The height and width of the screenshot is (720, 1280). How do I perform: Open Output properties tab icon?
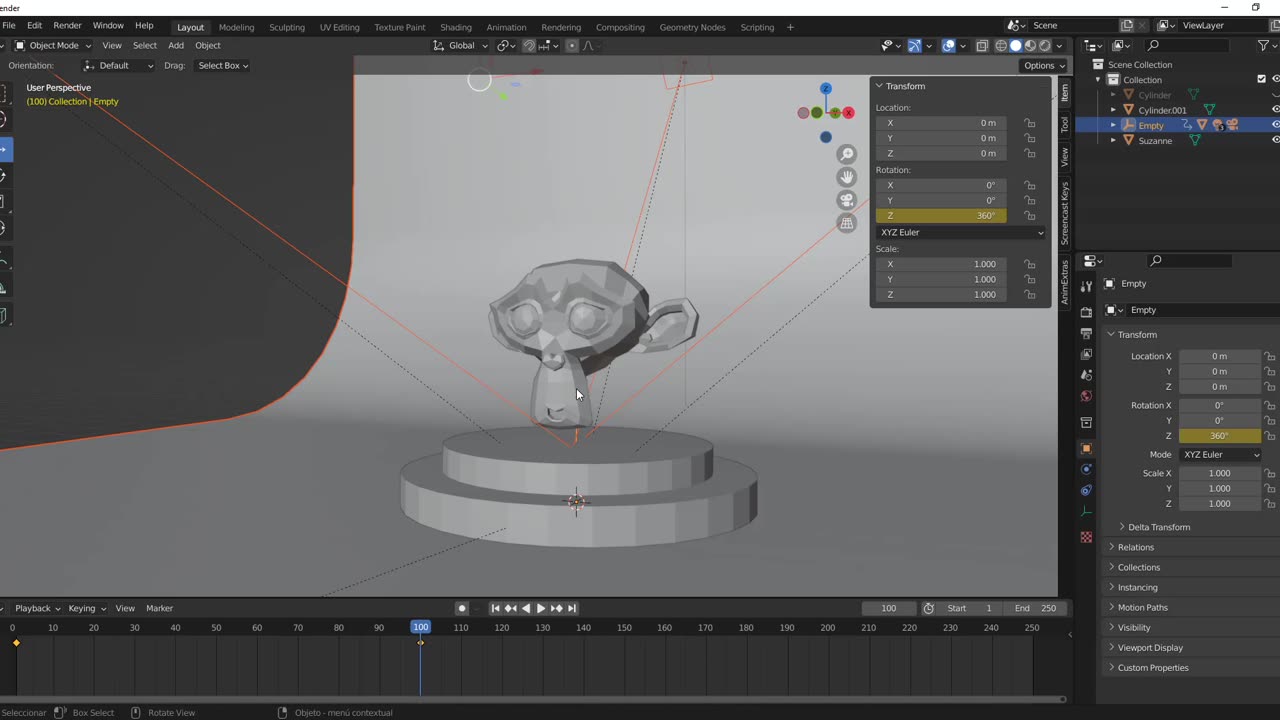1086,333
